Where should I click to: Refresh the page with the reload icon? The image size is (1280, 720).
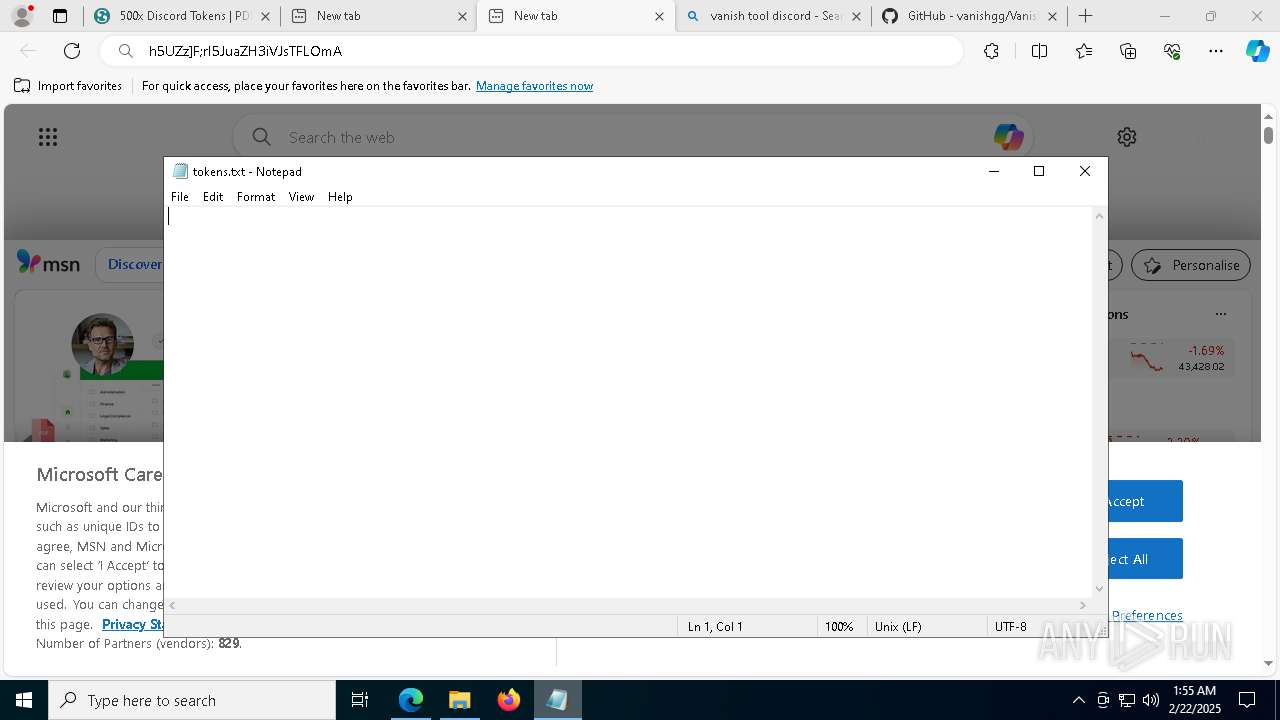point(72,51)
